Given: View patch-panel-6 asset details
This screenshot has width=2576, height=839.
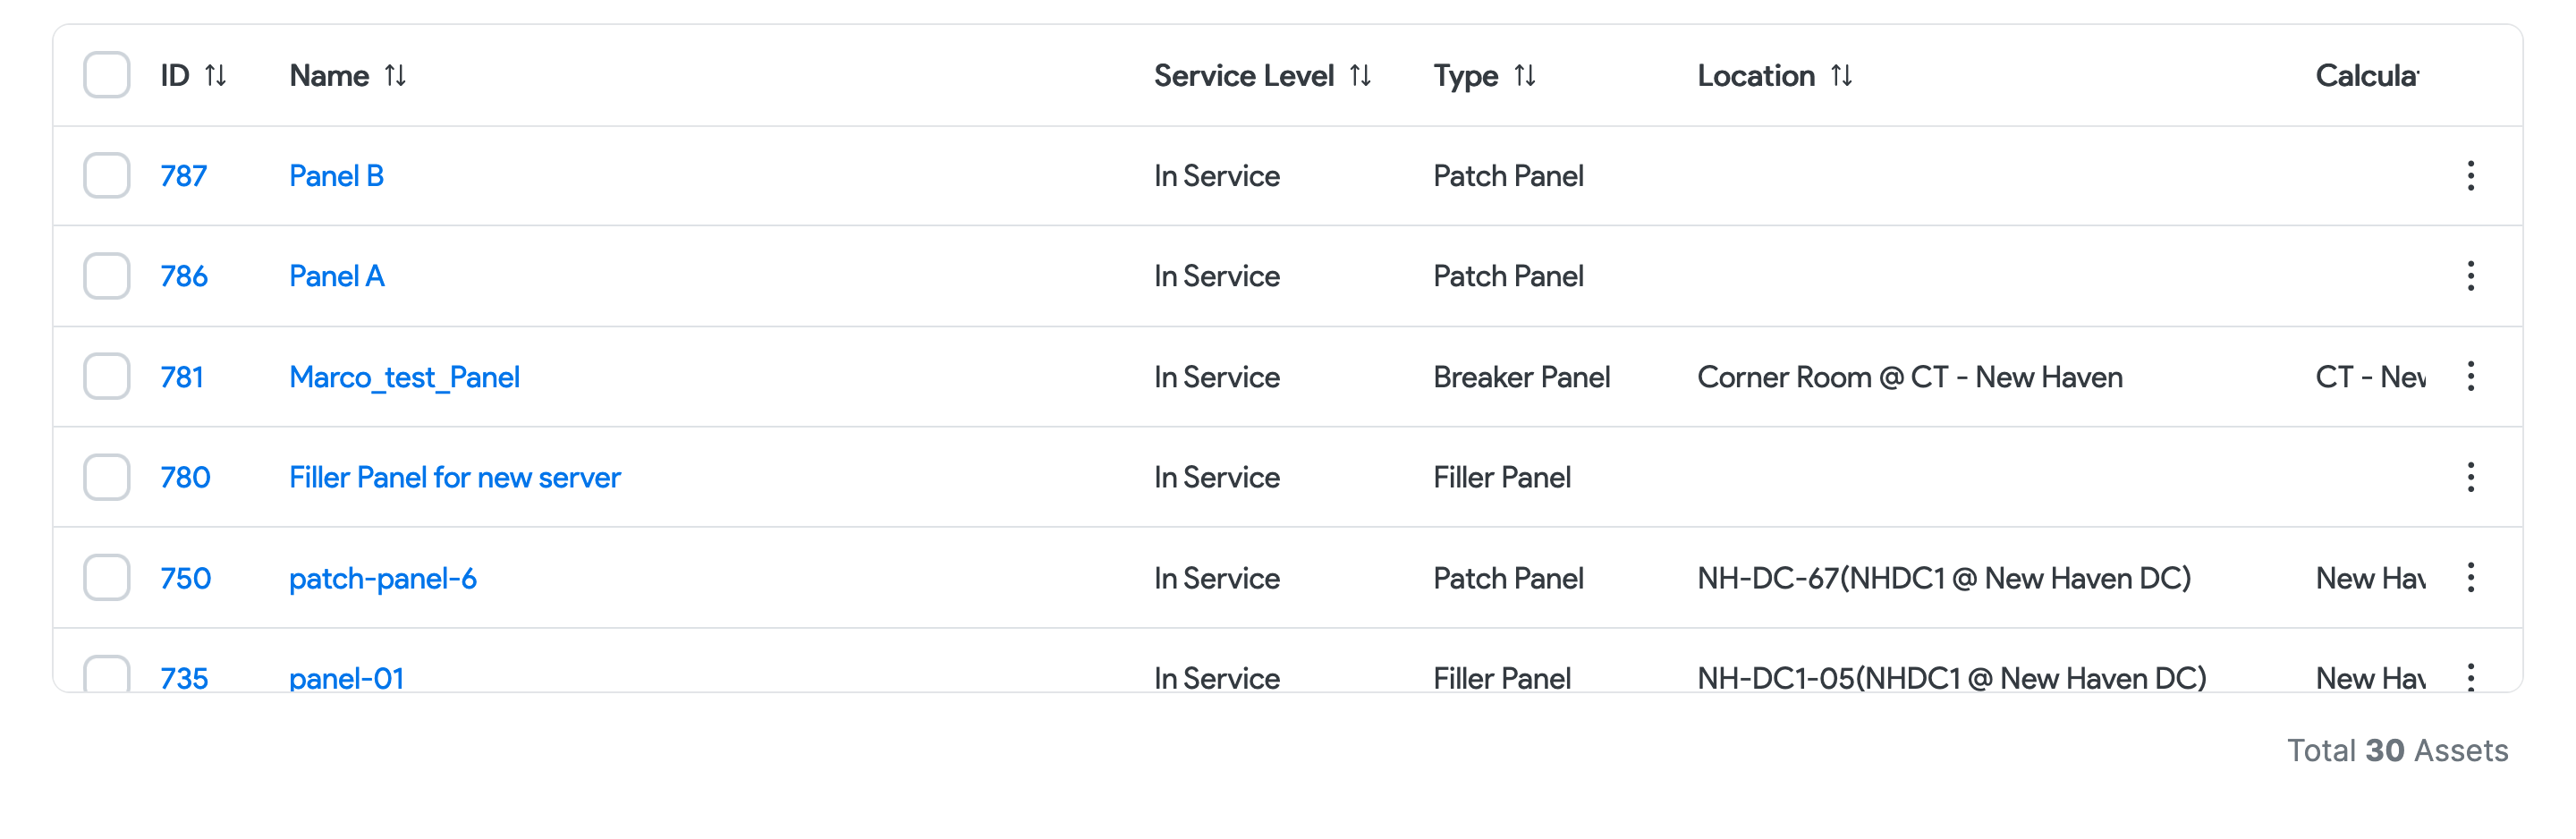Looking at the screenshot, I should 383,578.
